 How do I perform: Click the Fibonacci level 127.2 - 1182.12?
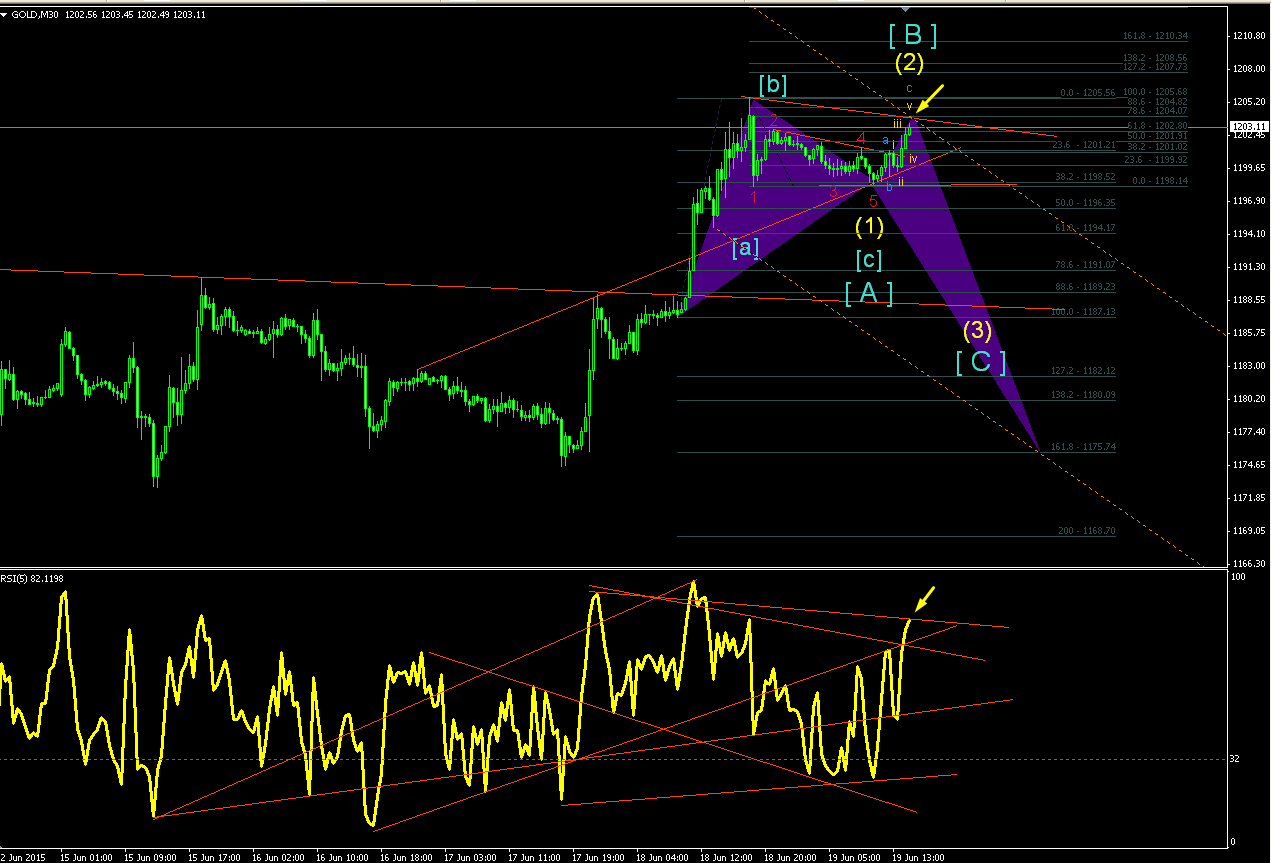point(1083,371)
